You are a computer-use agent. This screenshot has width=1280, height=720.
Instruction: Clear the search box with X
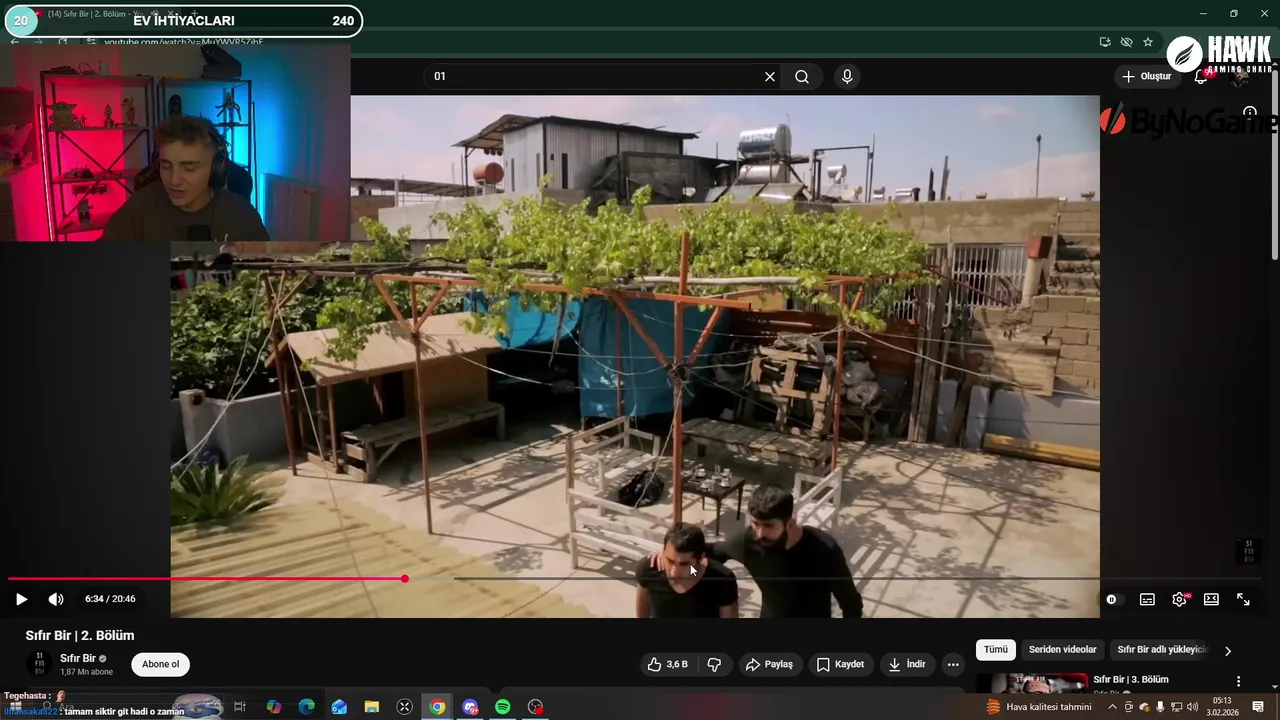coord(770,77)
